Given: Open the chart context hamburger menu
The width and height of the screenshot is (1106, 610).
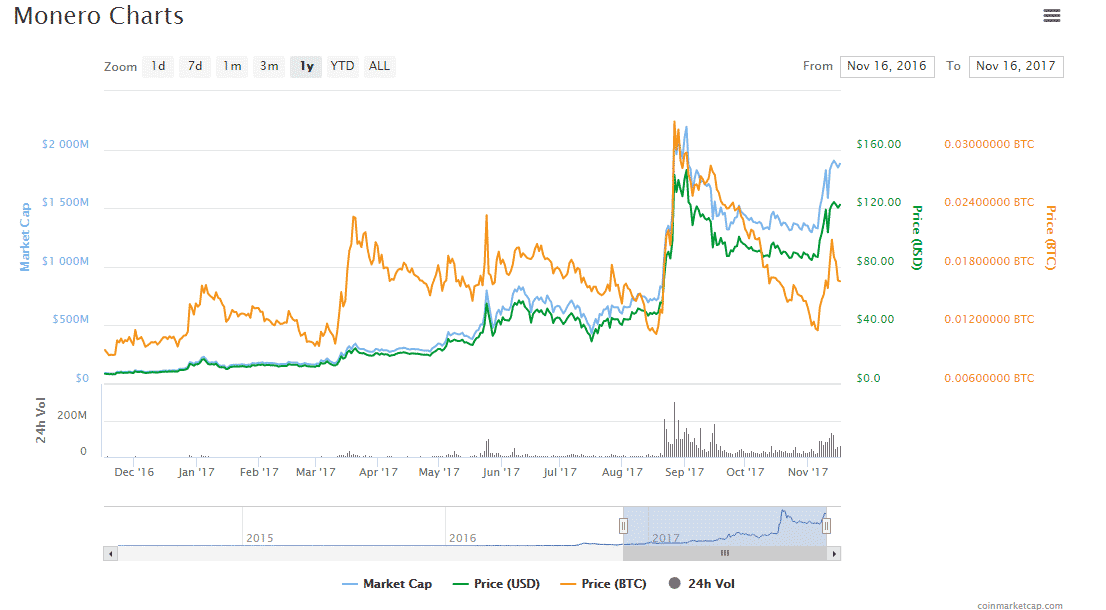Looking at the screenshot, I should tap(1052, 16).
